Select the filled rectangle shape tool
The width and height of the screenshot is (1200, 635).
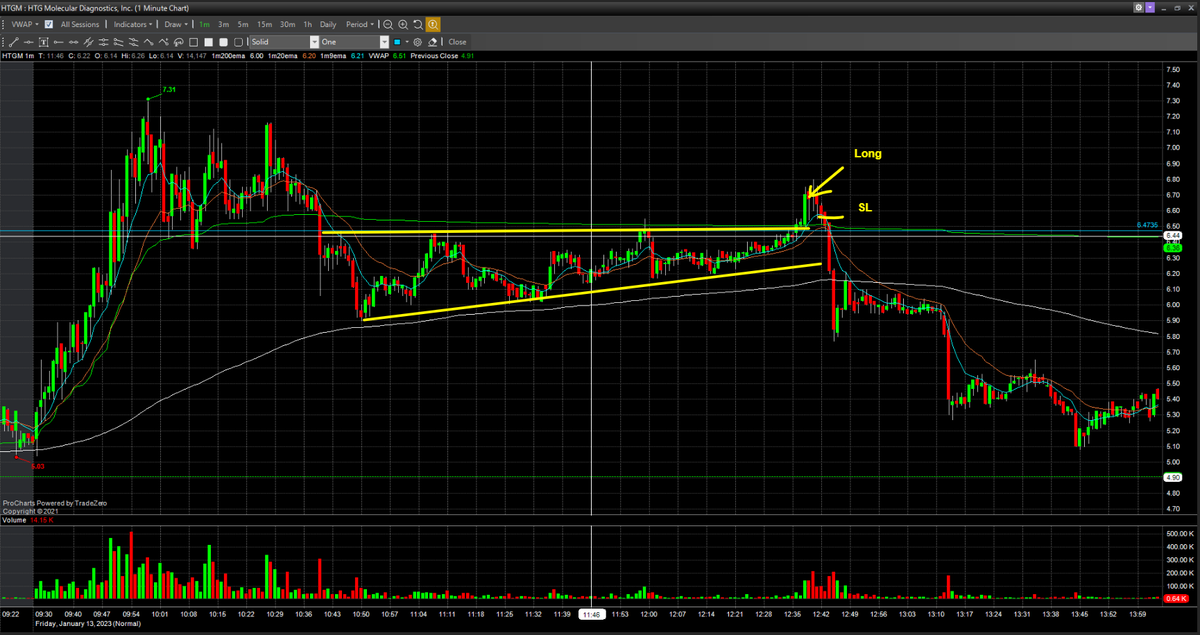click(208, 42)
